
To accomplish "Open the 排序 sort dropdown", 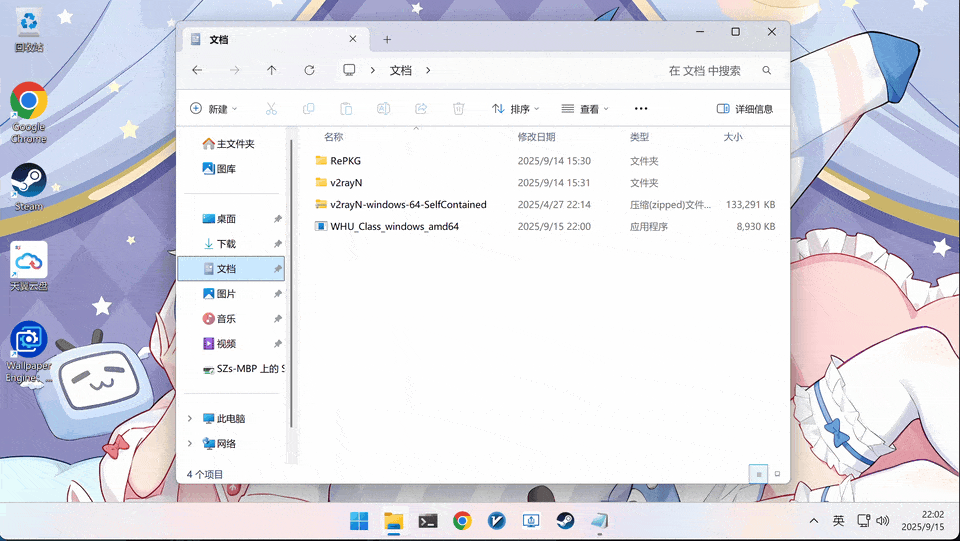I will [516, 109].
